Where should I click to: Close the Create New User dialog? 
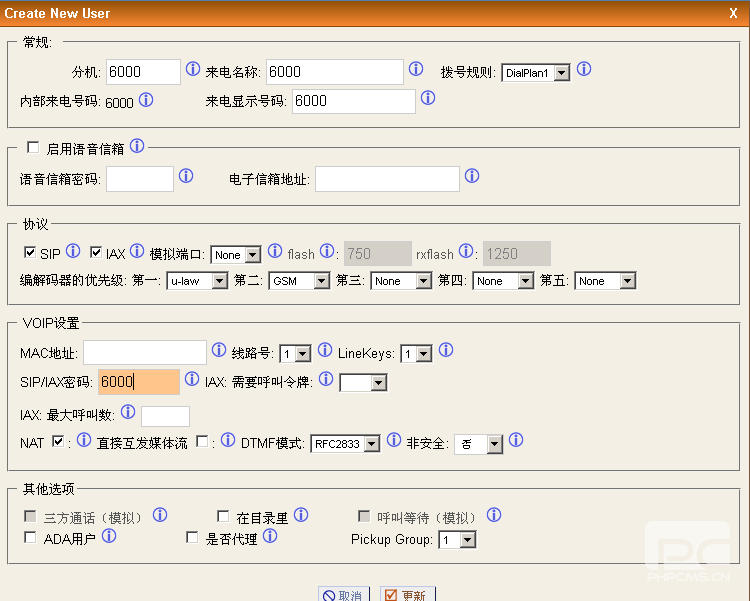coord(733,13)
